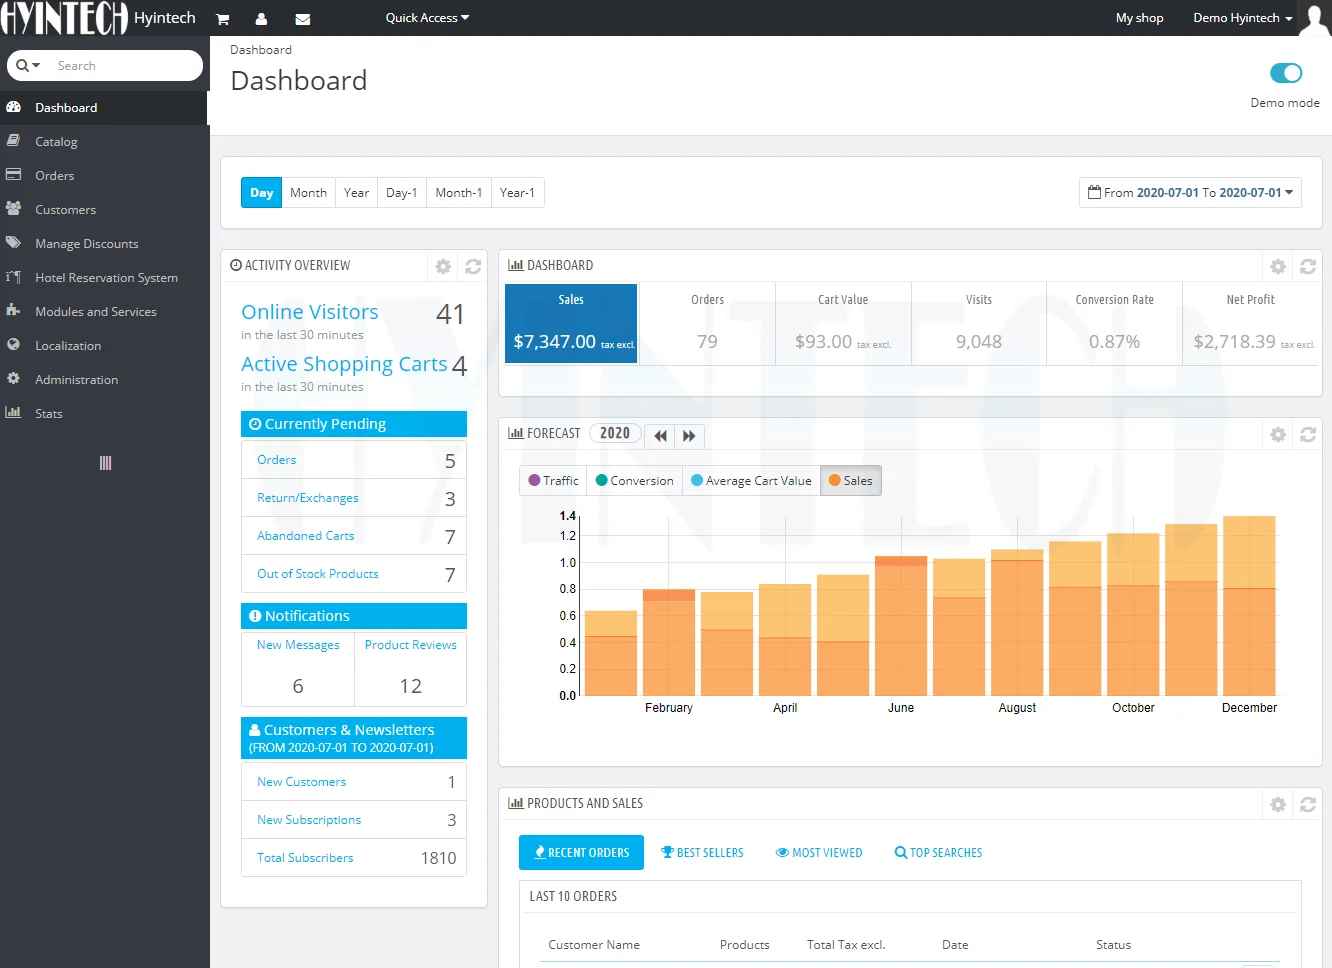
Task: Click the user icon in top bar
Action: tap(261, 19)
